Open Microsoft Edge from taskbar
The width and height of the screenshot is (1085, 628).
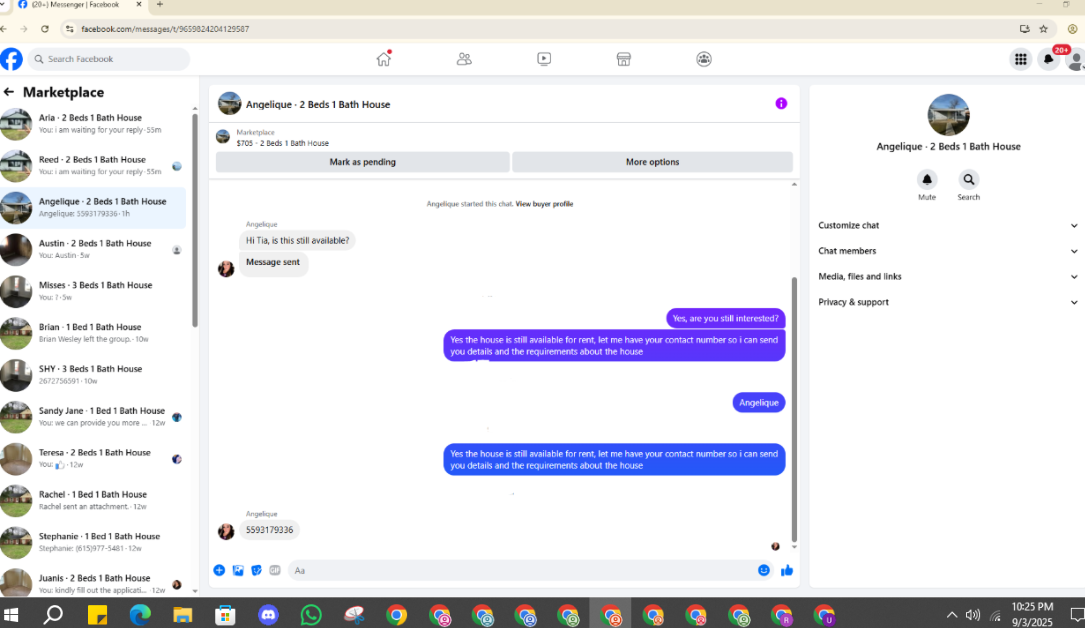[140, 615]
